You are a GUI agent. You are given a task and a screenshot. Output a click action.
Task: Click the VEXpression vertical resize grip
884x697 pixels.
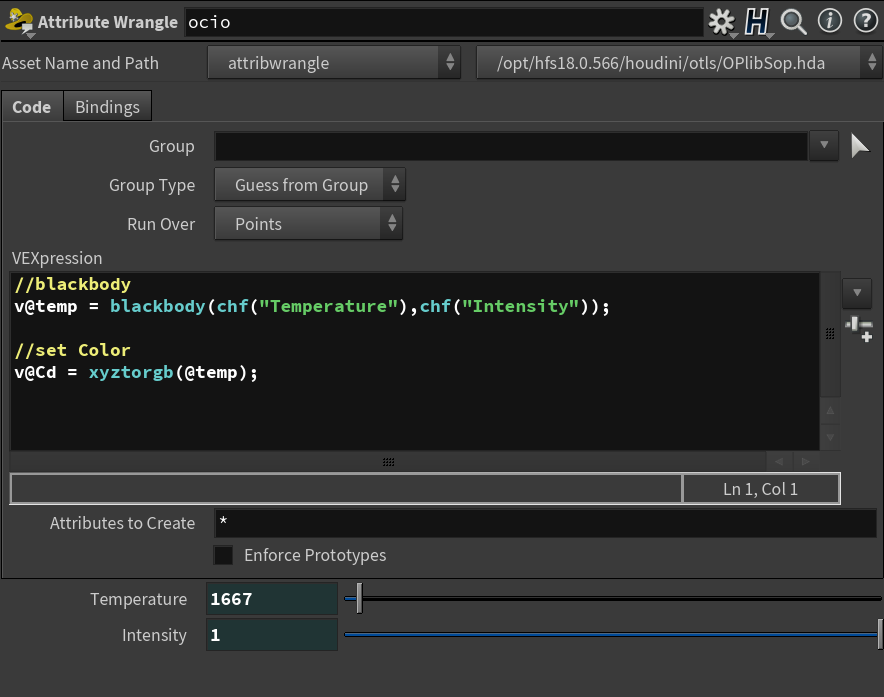click(x=830, y=334)
